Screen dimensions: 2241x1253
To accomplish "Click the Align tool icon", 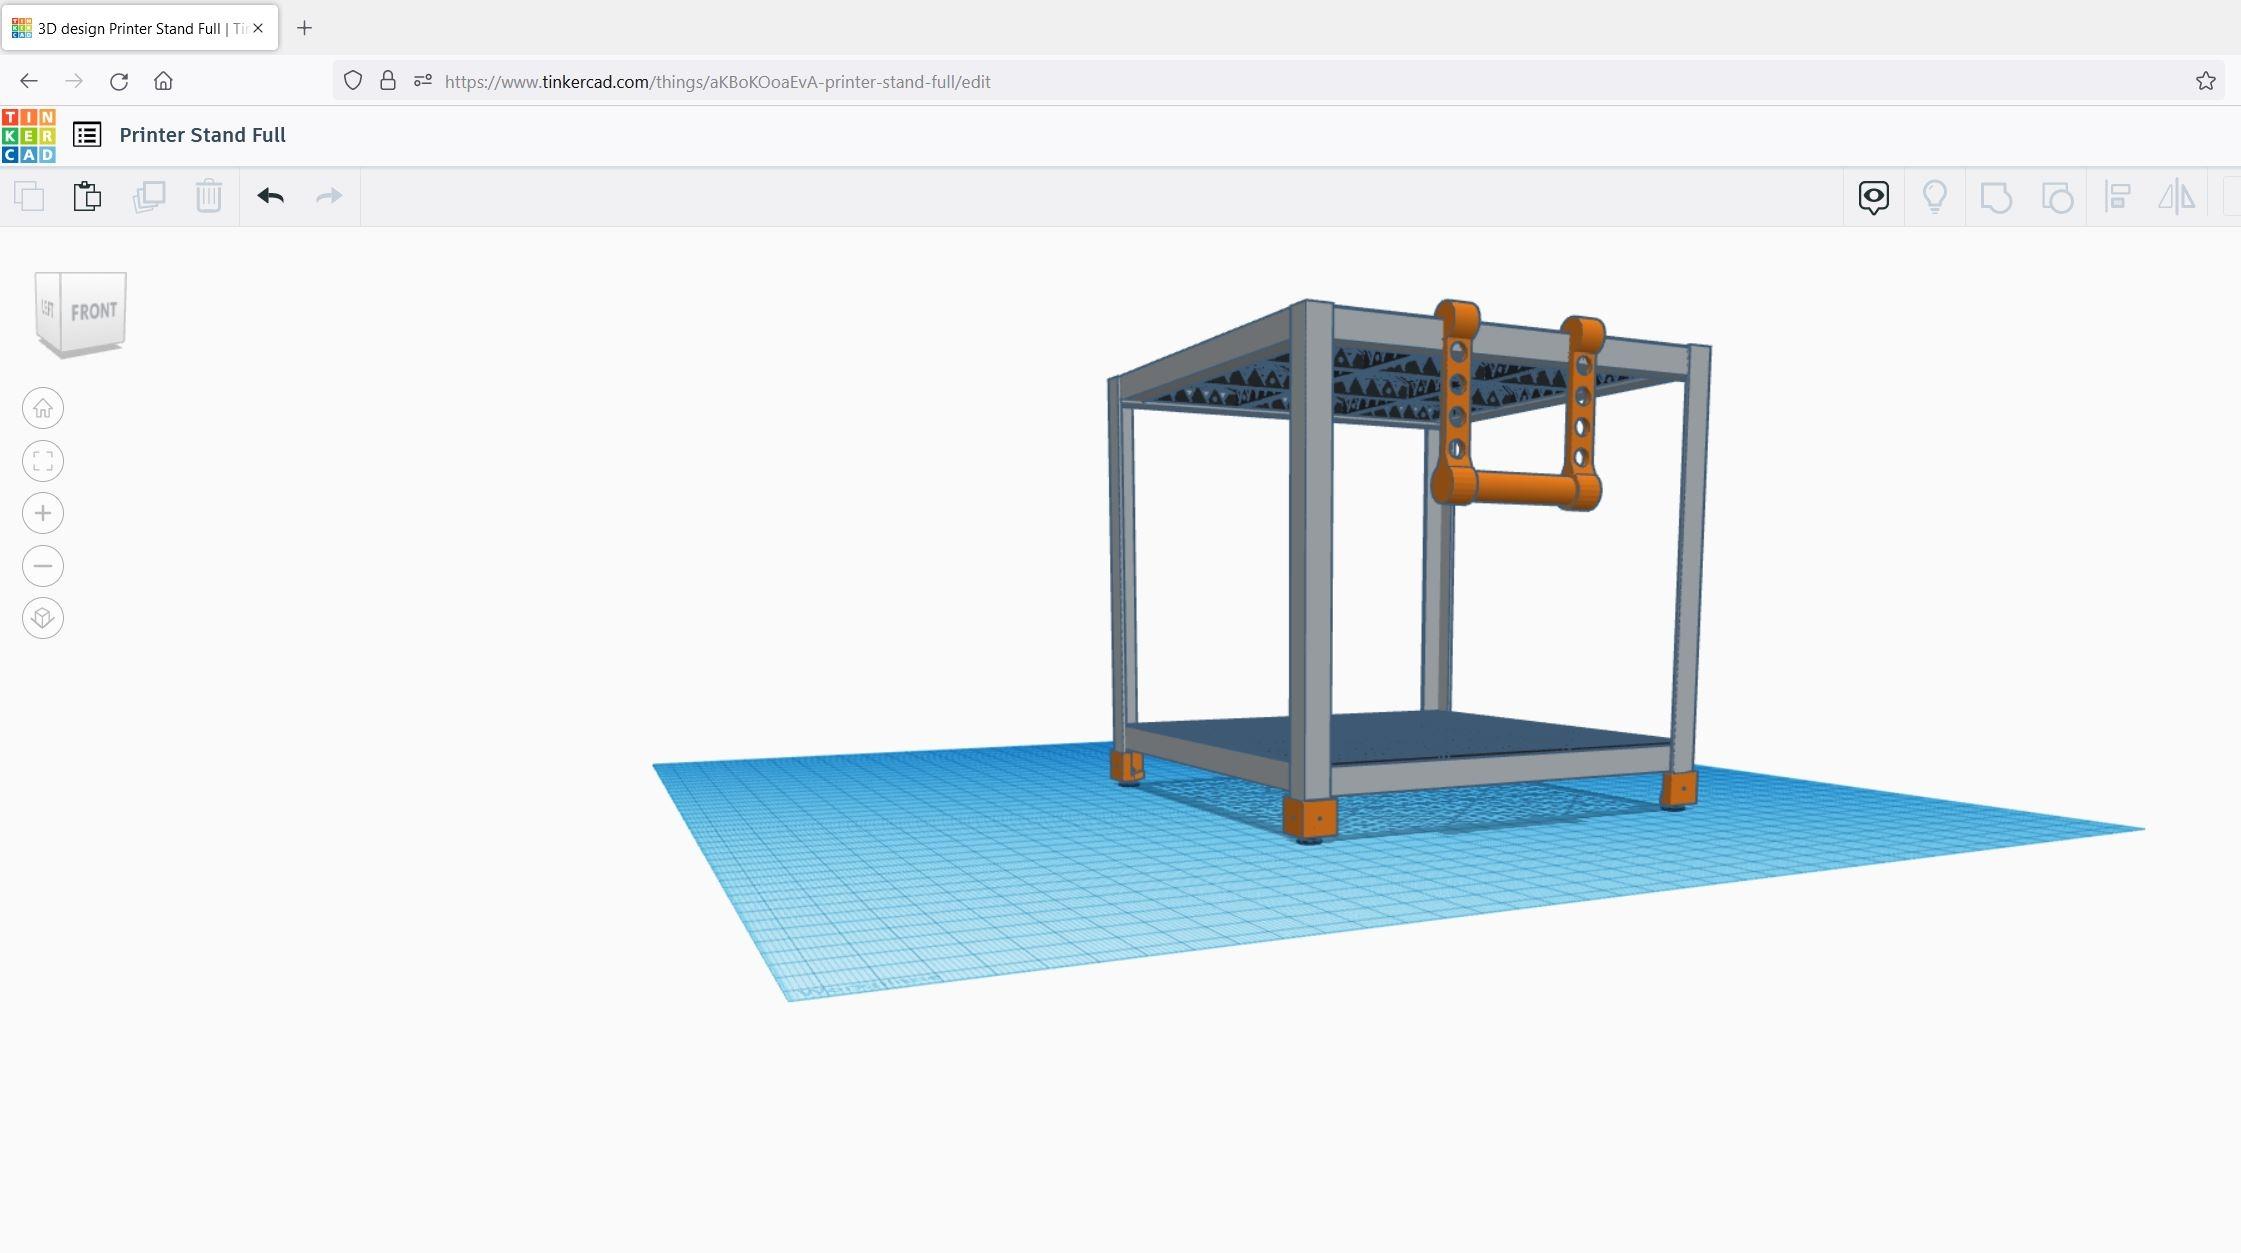I will click(x=2117, y=197).
